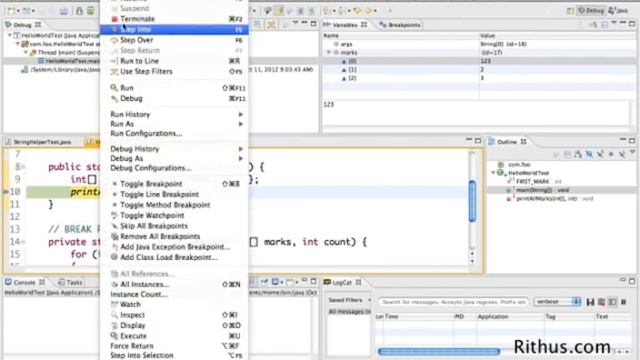This screenshot has height=360, width=640.
Task: Select the highlighted Step Into menu item
Action: point(174,29)
